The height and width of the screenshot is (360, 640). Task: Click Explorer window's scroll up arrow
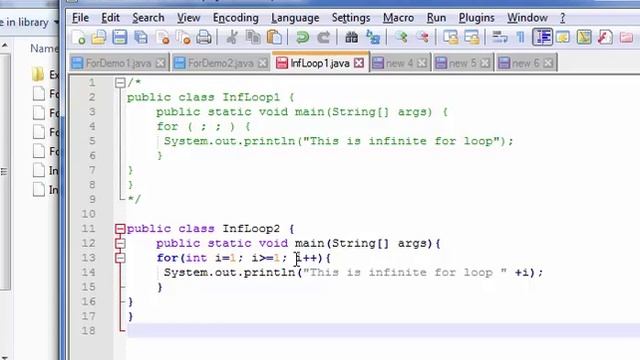point(5,45)
